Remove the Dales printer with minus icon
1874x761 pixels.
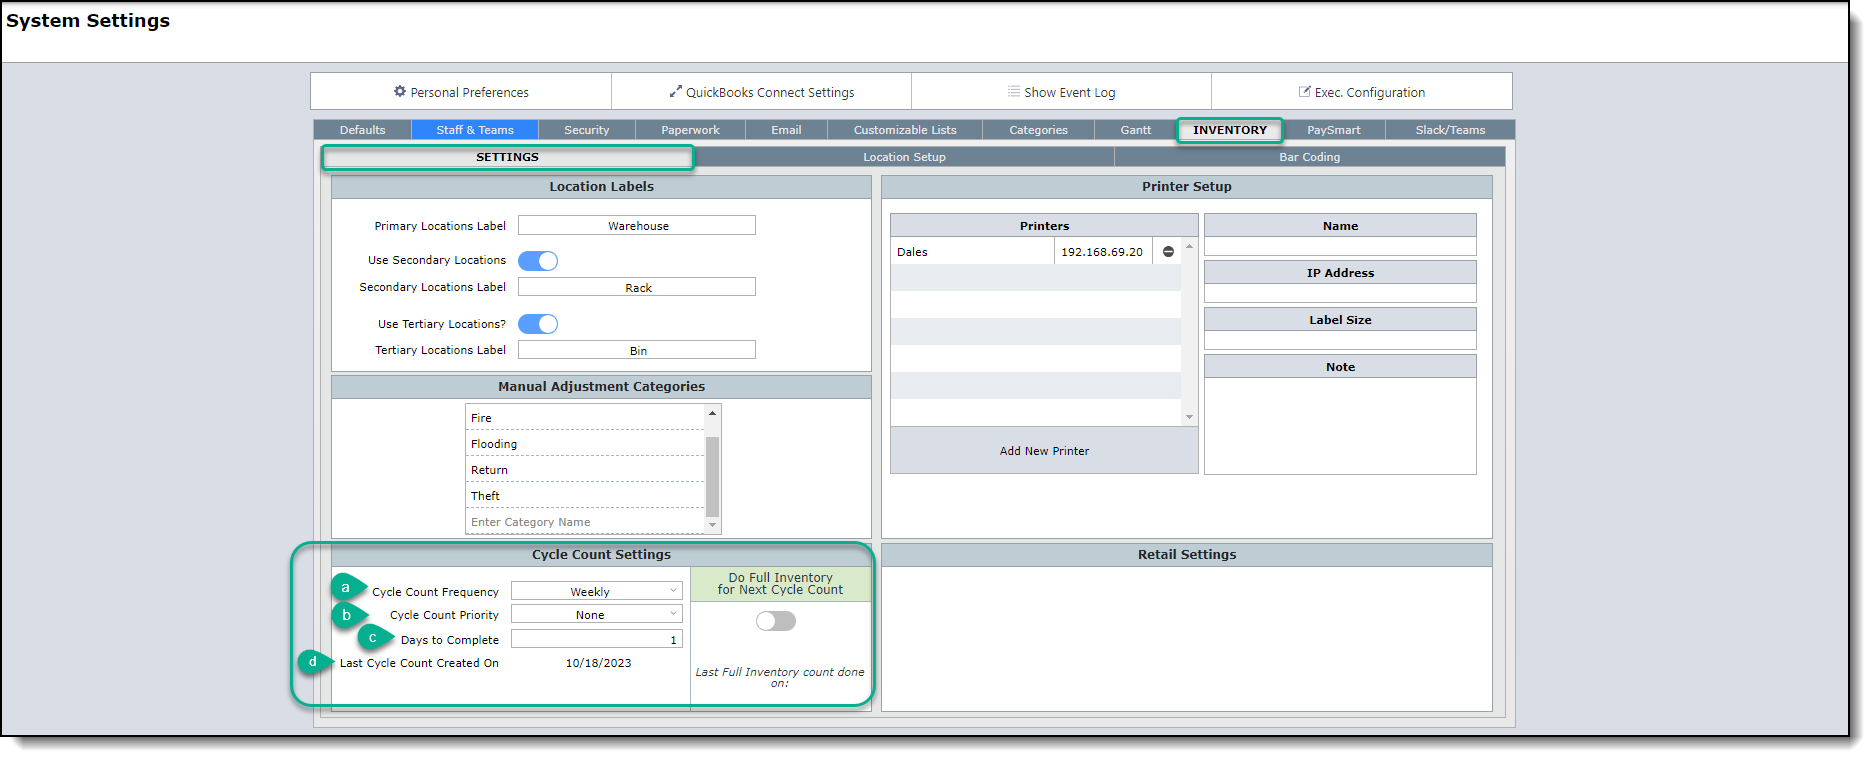[x=1168, y=252]
